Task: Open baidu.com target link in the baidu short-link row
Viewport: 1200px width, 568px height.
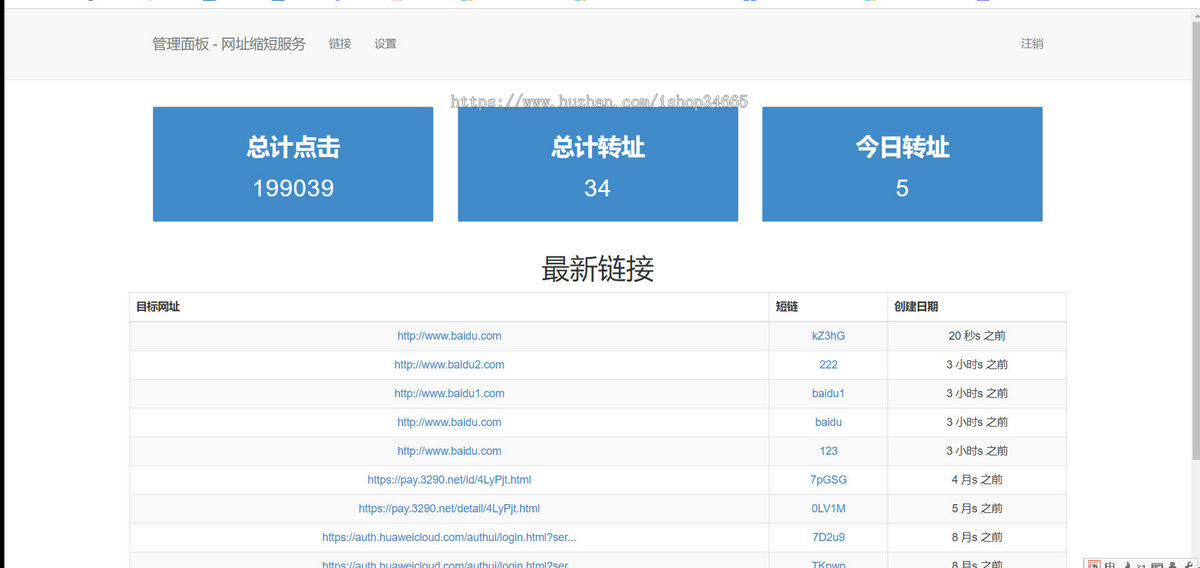Action: [449, 422]
